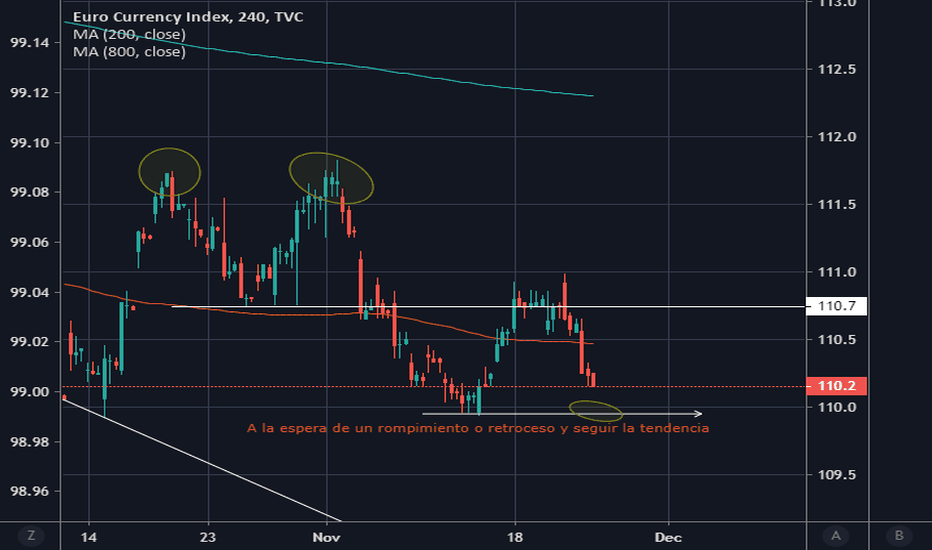Click the 112.5 price scale value
This screenshot has height=550, width=932.
click(837, 70)
